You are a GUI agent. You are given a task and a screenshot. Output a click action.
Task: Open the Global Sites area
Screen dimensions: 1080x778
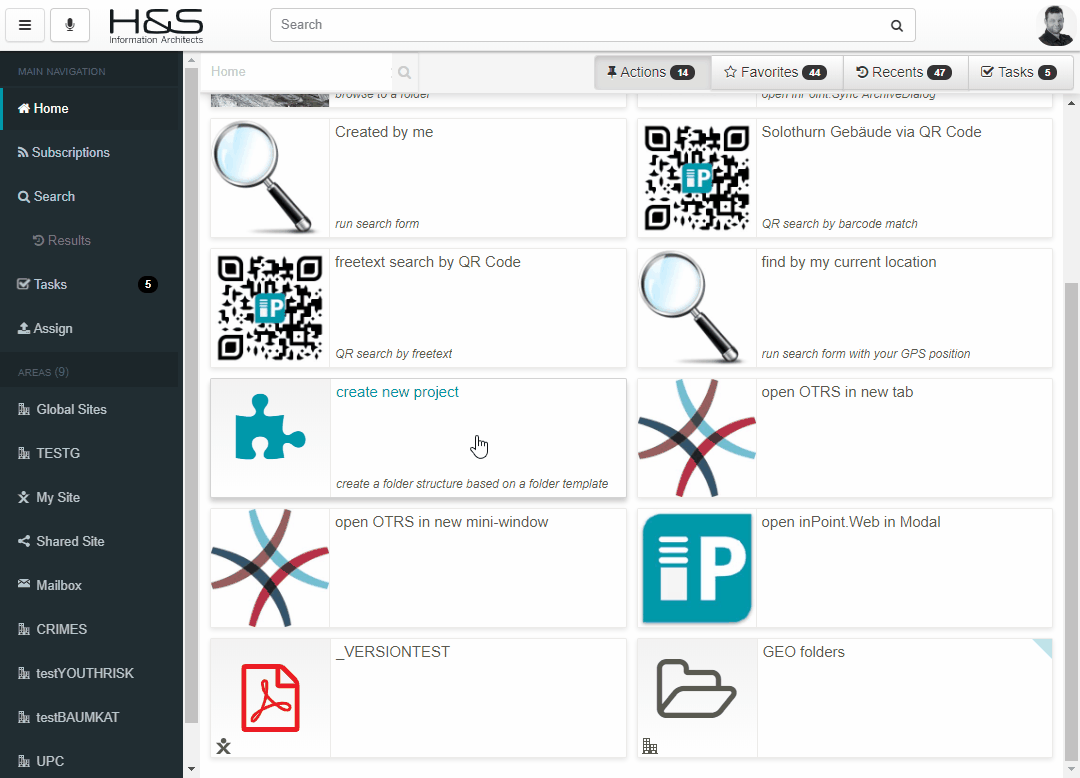(71, 410)
